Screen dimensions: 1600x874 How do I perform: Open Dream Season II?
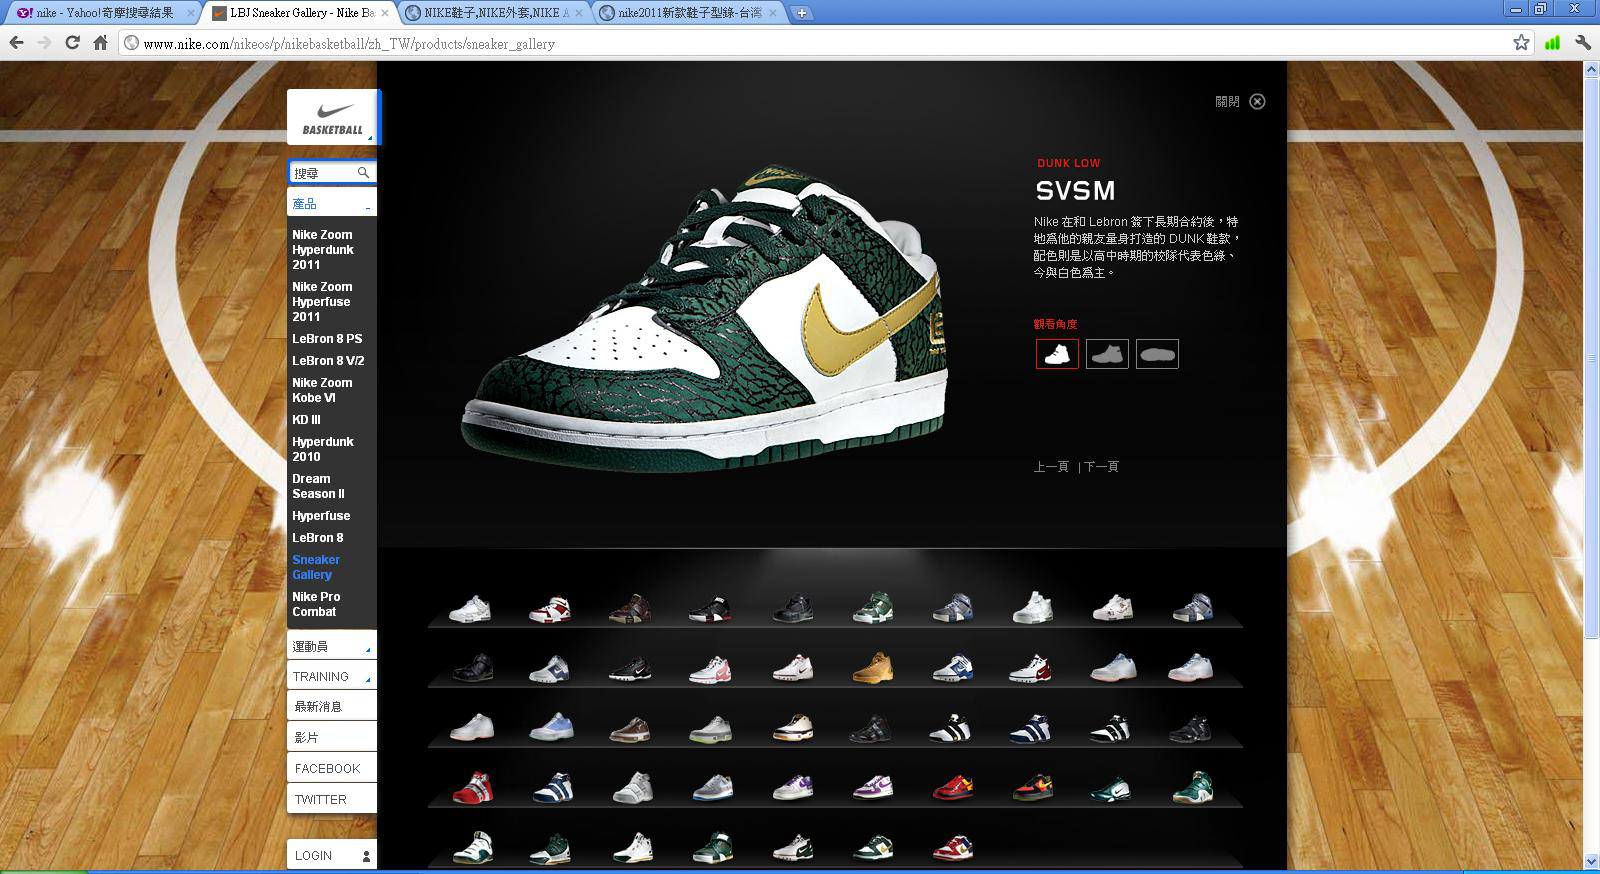point(318,486)
